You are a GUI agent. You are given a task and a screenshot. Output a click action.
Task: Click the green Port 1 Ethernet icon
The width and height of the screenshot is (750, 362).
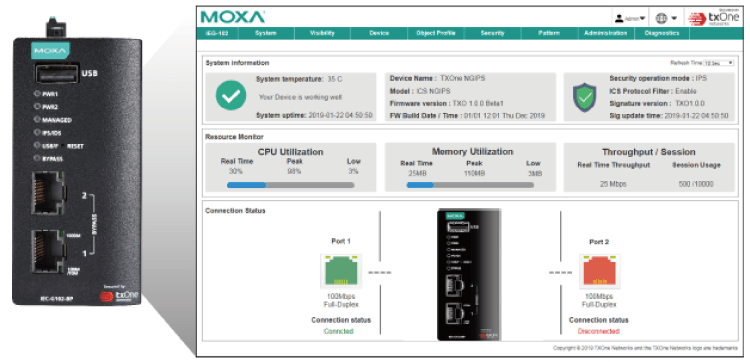[x=341, y=271]
